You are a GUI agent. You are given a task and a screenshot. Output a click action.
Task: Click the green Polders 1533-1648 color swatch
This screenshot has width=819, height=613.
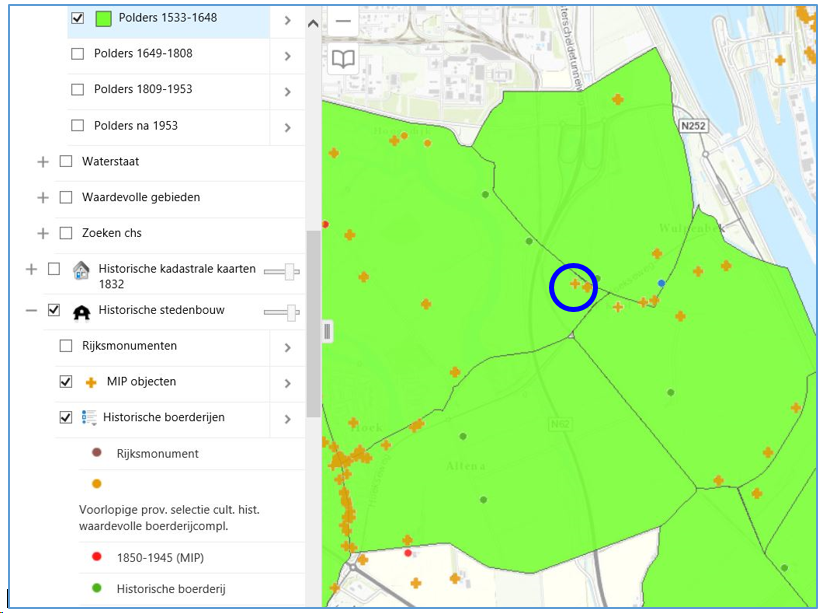tap(103, 19)
